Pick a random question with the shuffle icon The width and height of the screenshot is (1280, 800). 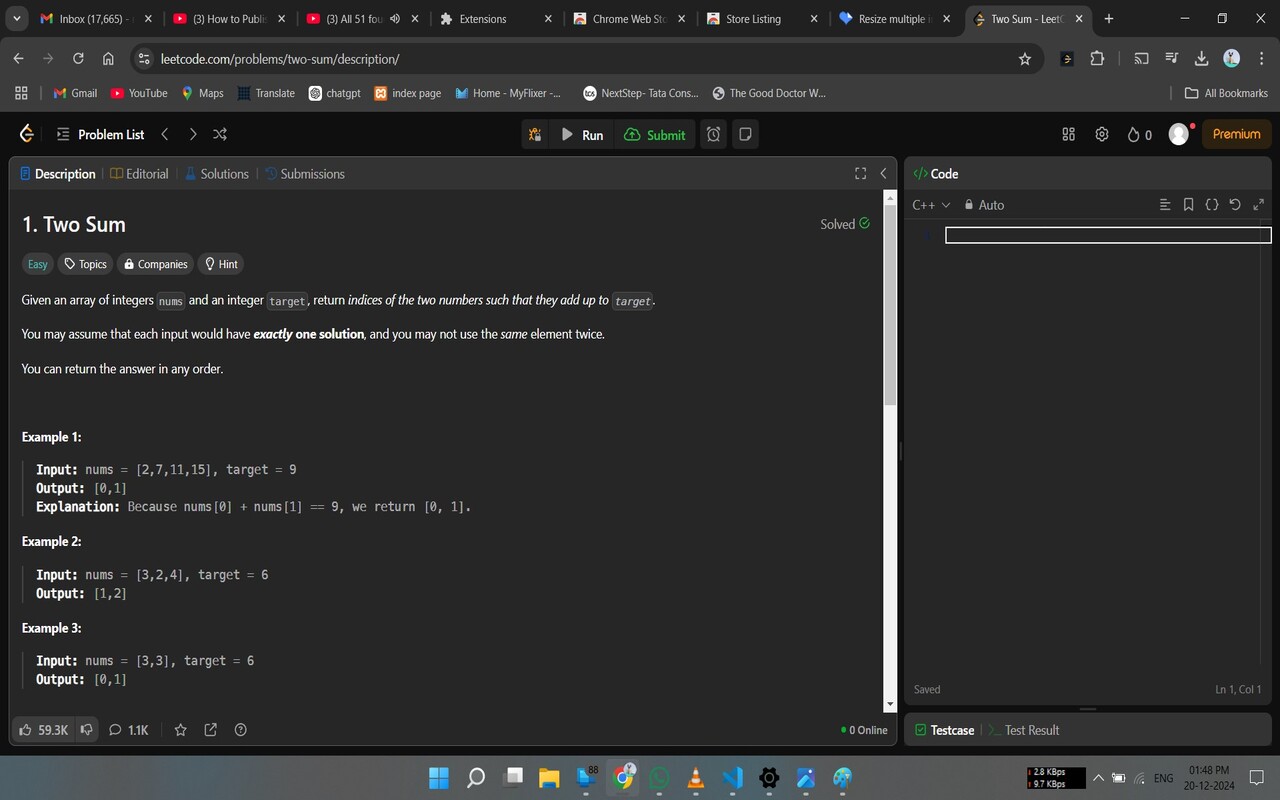219,133
